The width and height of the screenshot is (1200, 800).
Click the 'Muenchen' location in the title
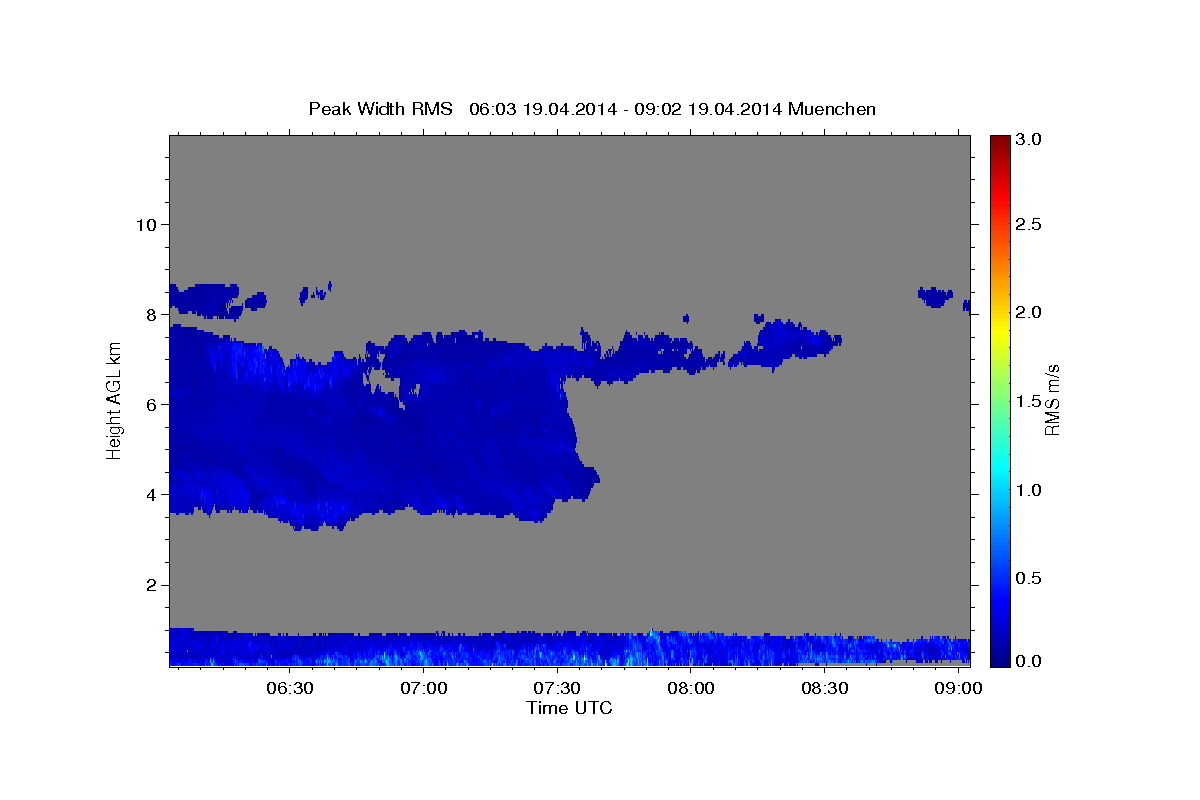[832, 109]
